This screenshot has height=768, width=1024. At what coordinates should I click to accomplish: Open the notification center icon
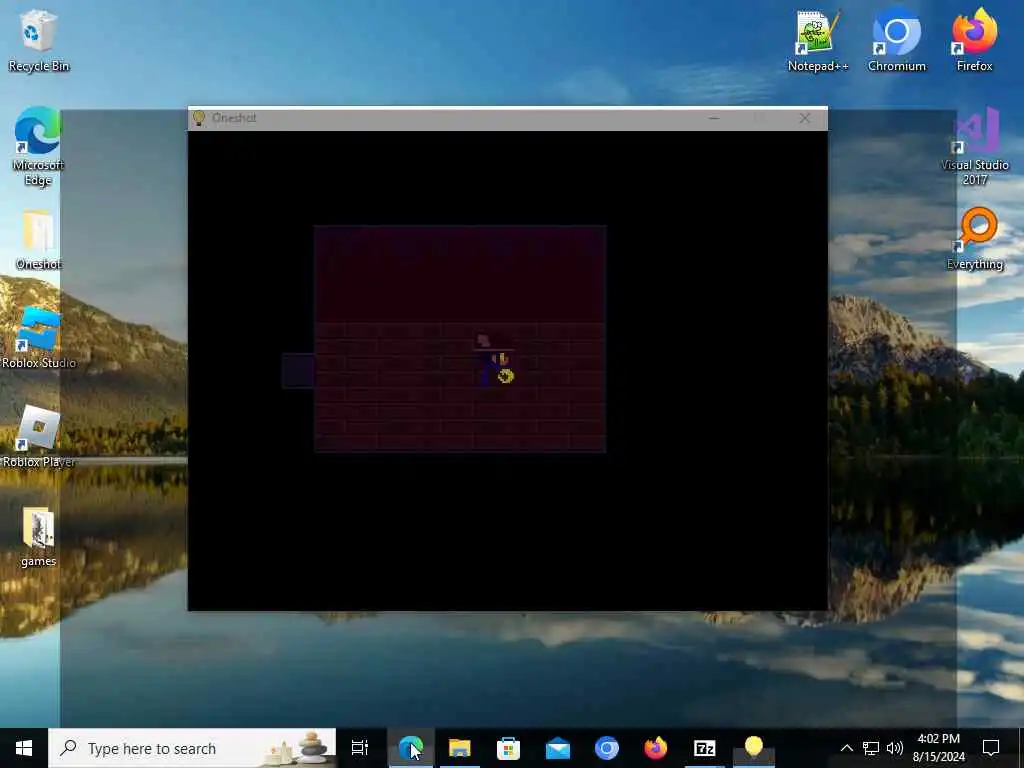pyautogui.click(x=991, y=748)
